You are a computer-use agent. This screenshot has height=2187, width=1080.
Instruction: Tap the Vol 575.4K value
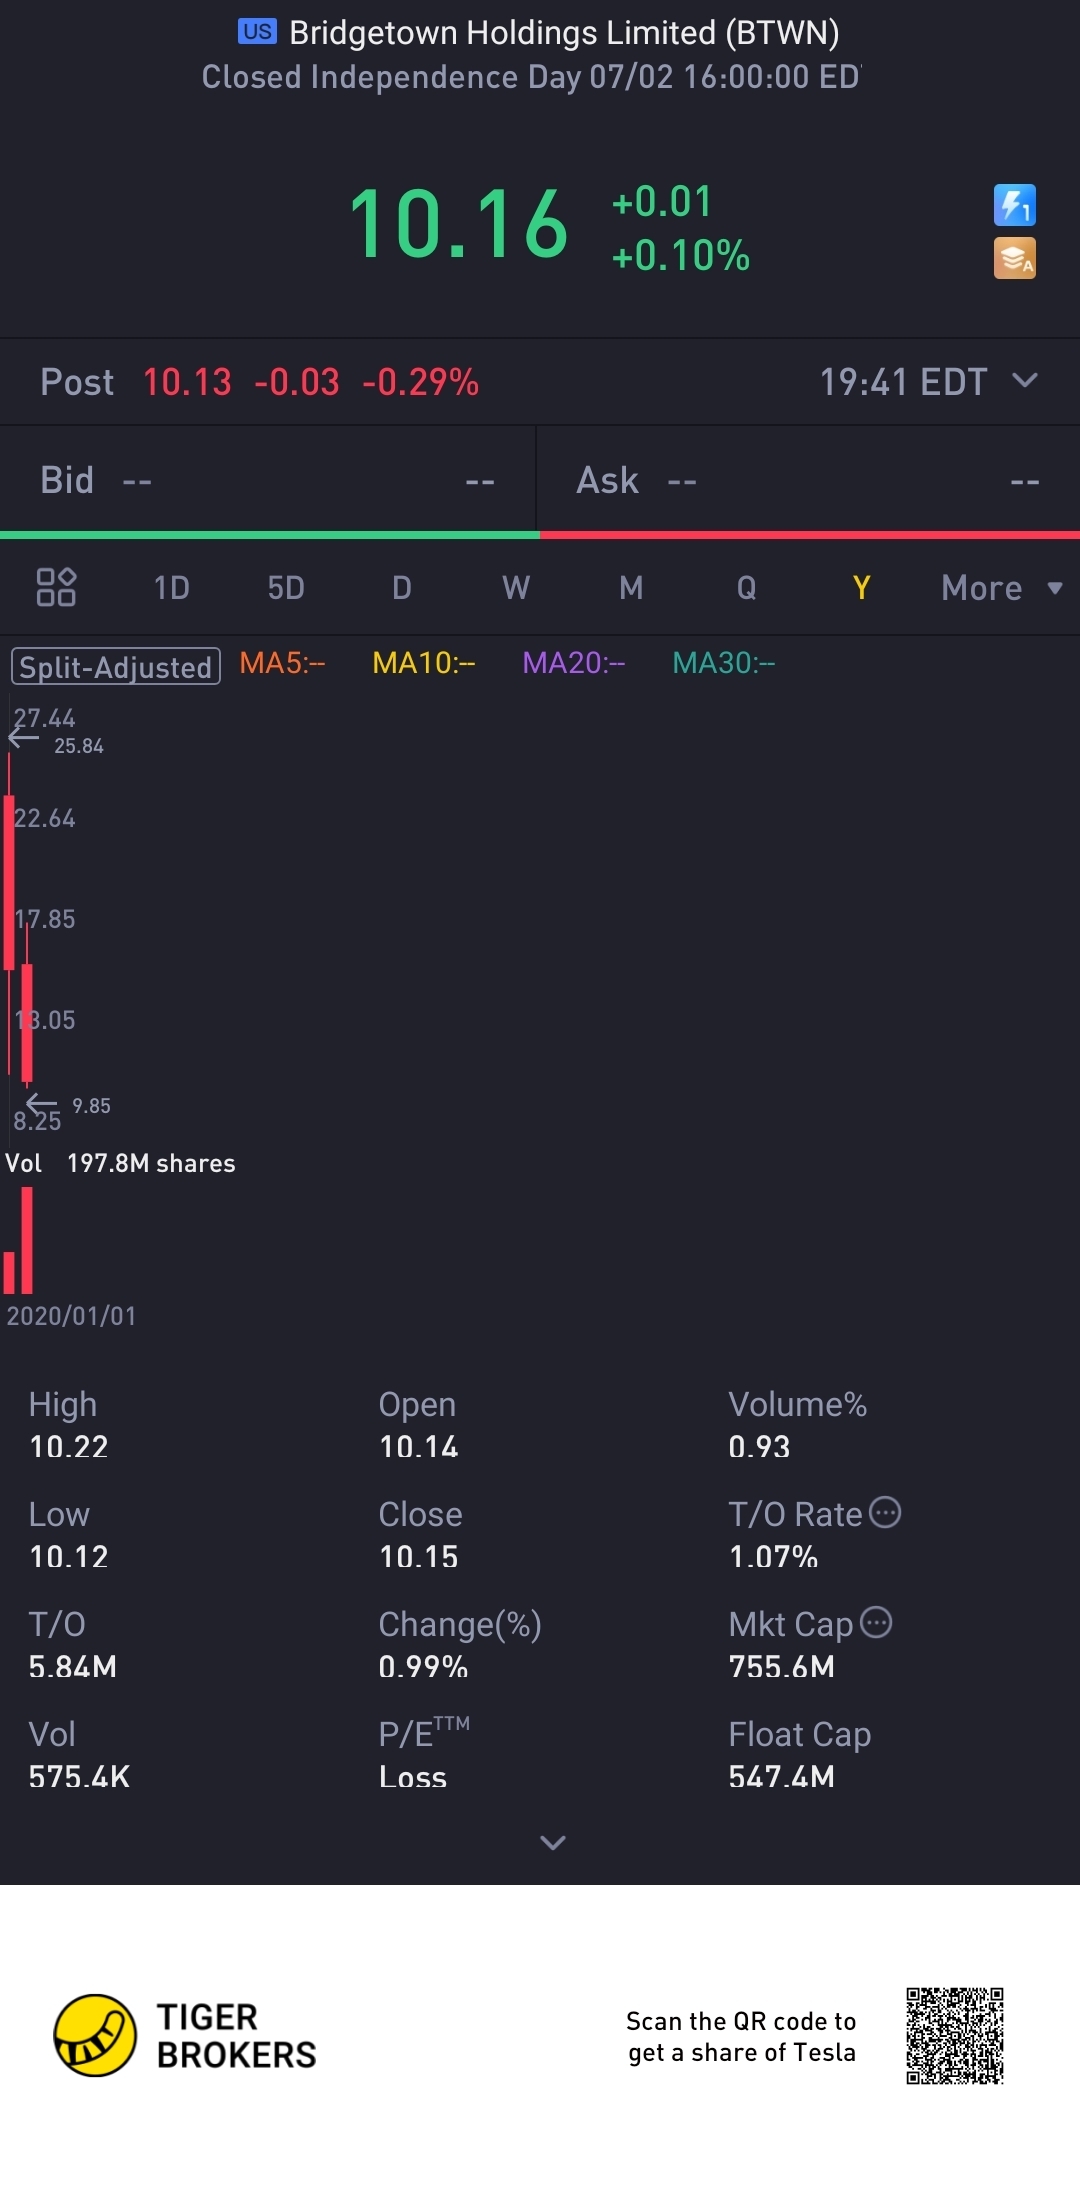point(80,1777)
